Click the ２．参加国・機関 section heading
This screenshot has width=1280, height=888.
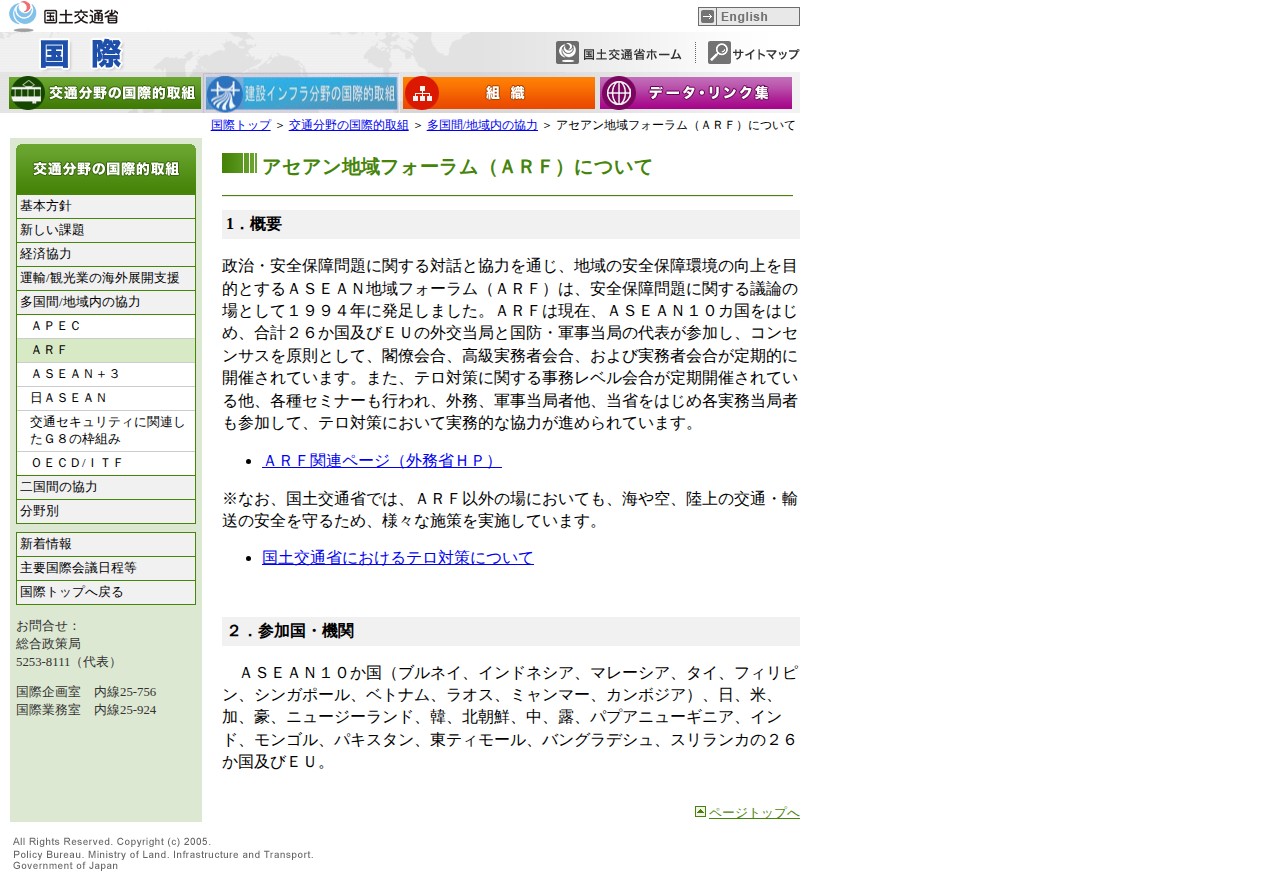(x=511, y=631)
